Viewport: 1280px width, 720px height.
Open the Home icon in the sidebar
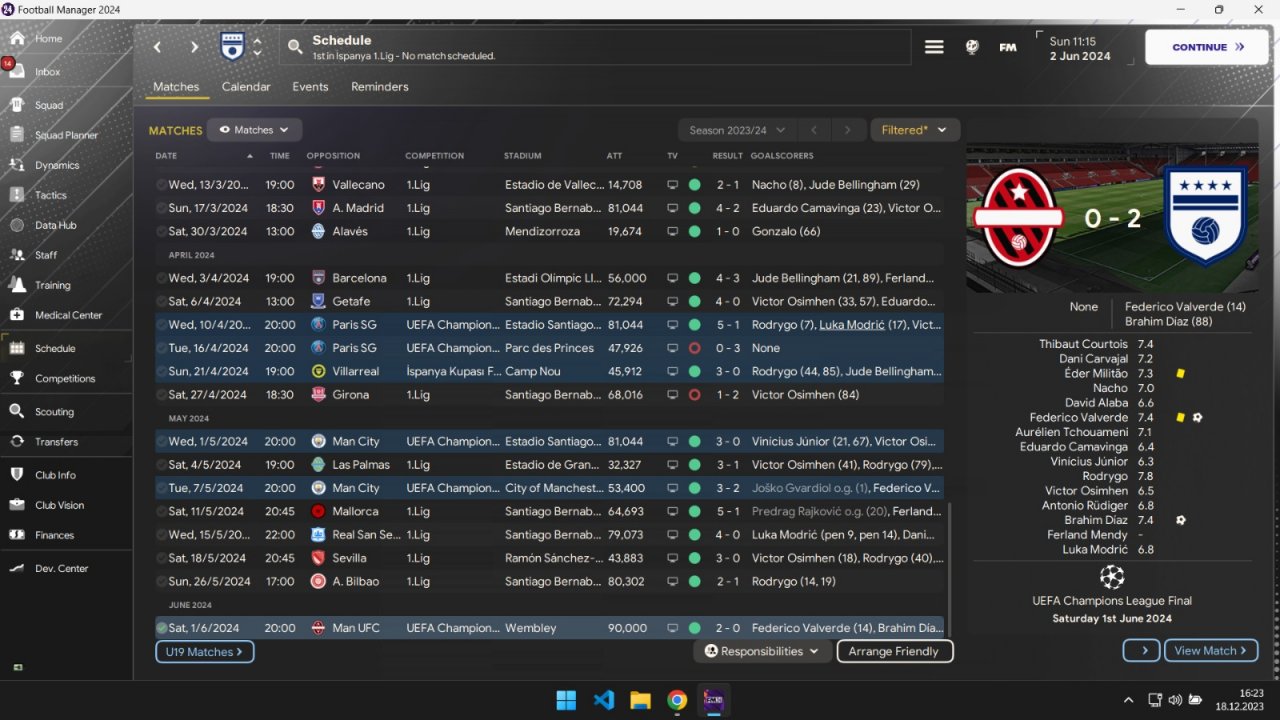(17, 38)
